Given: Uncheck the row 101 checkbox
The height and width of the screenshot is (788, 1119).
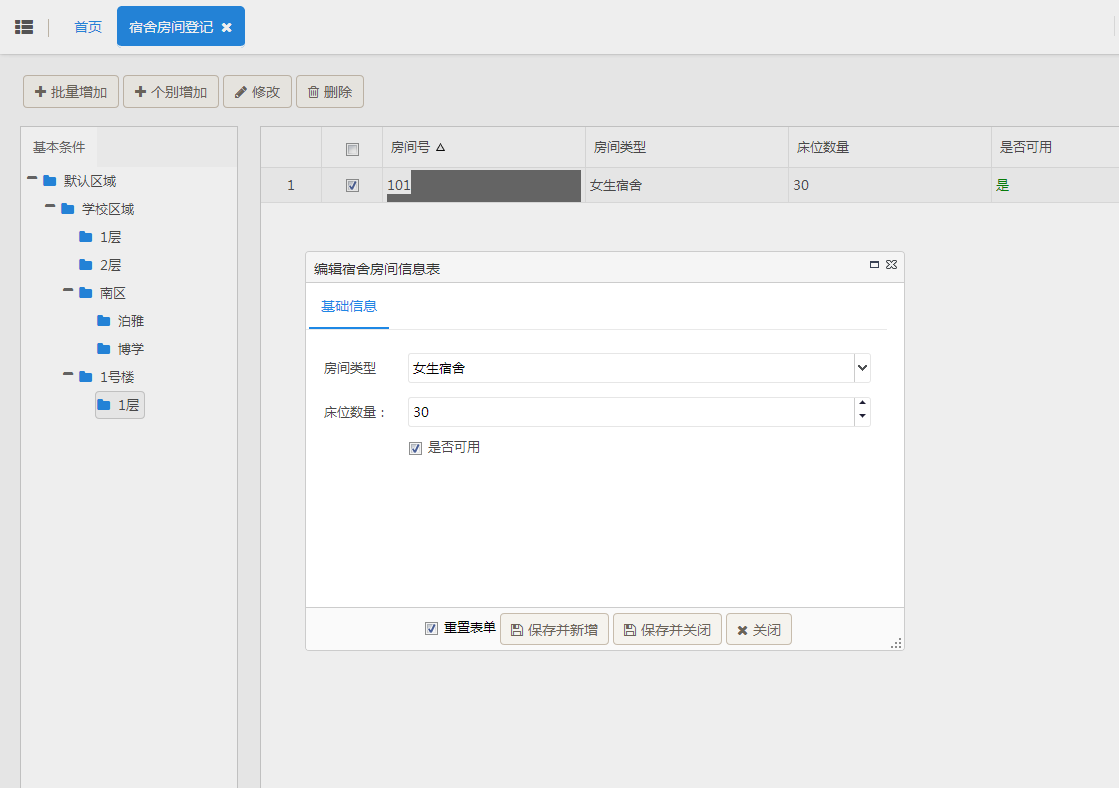Looking at the screenshot, I should click(x=352, y=186).
